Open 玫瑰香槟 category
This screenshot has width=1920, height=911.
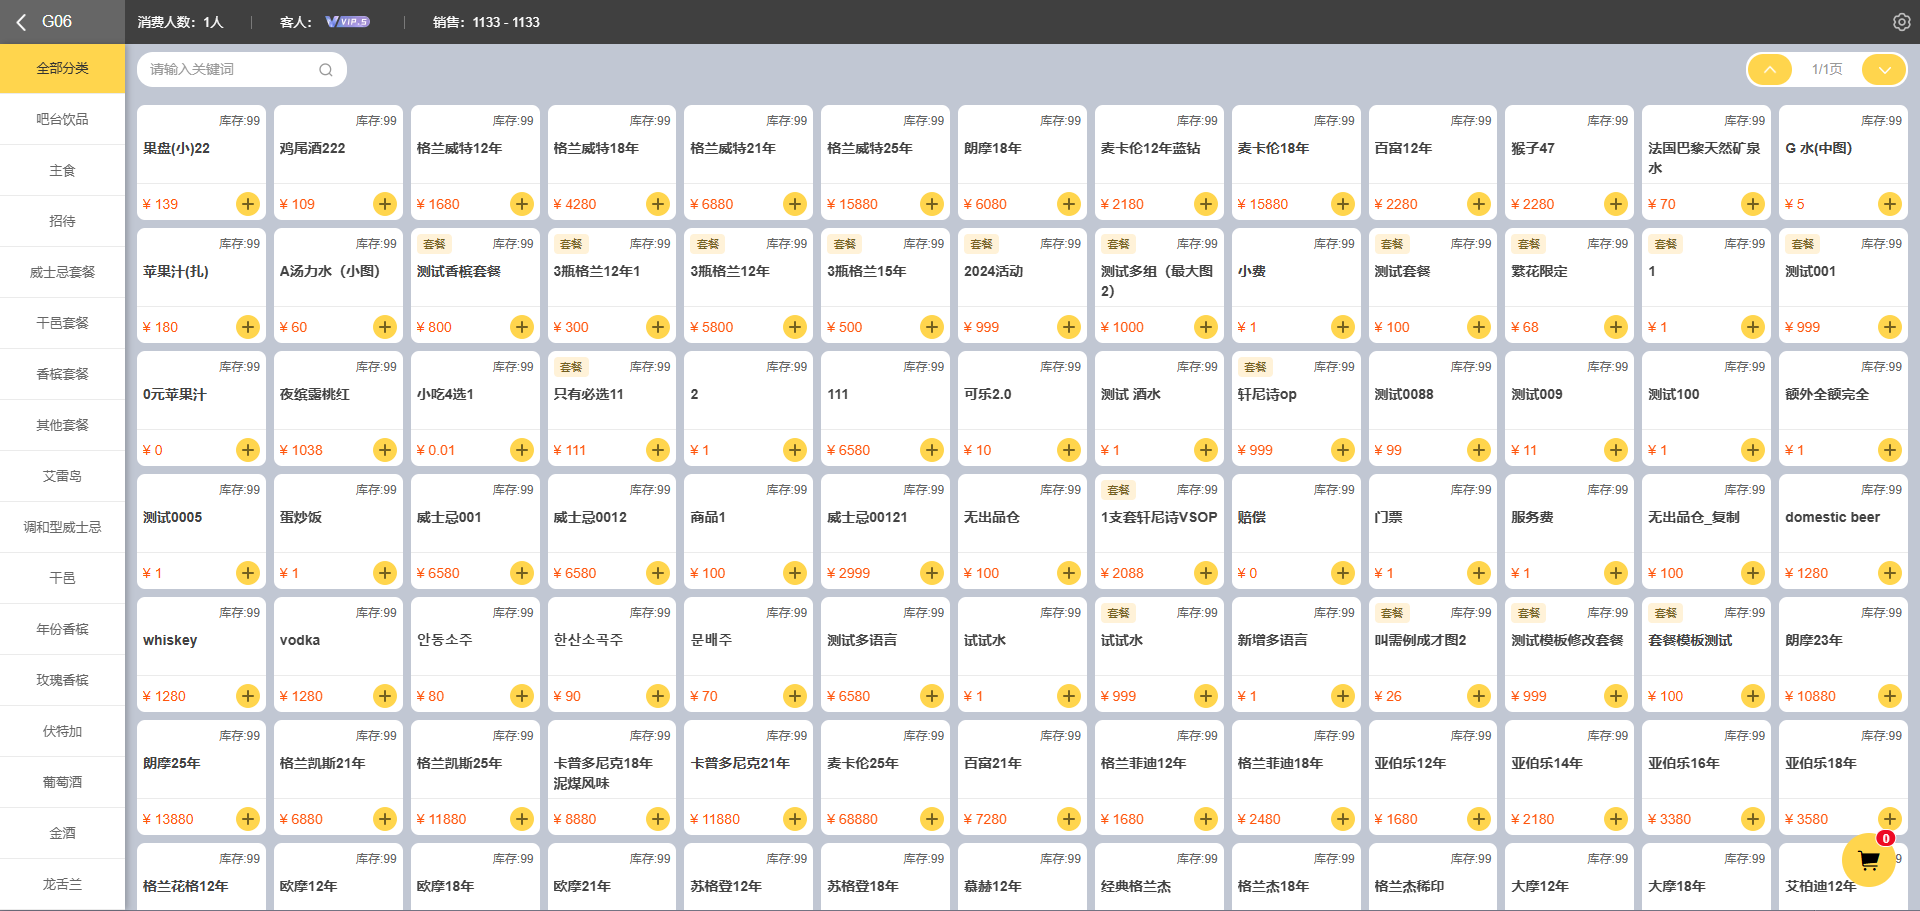pyautogui.click(x=62, y=680)
